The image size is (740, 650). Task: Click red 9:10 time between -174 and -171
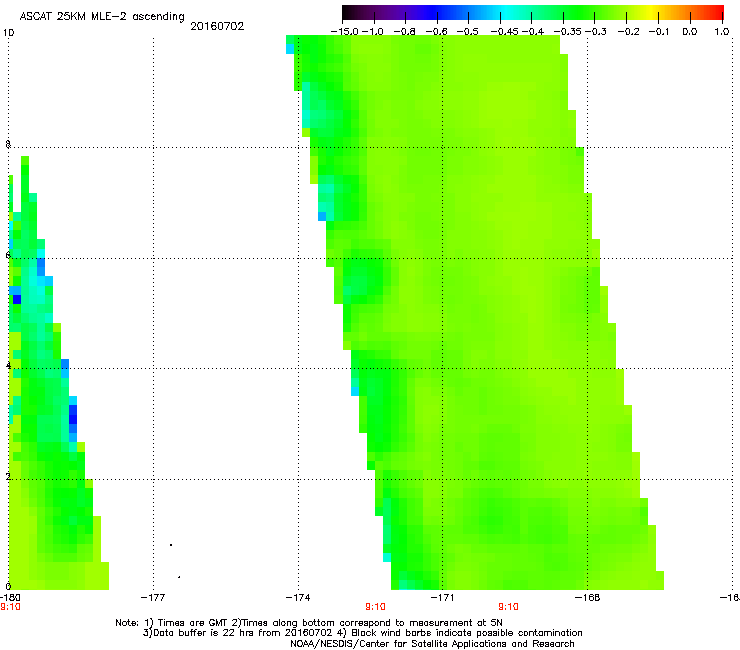[x=375, y=607]
